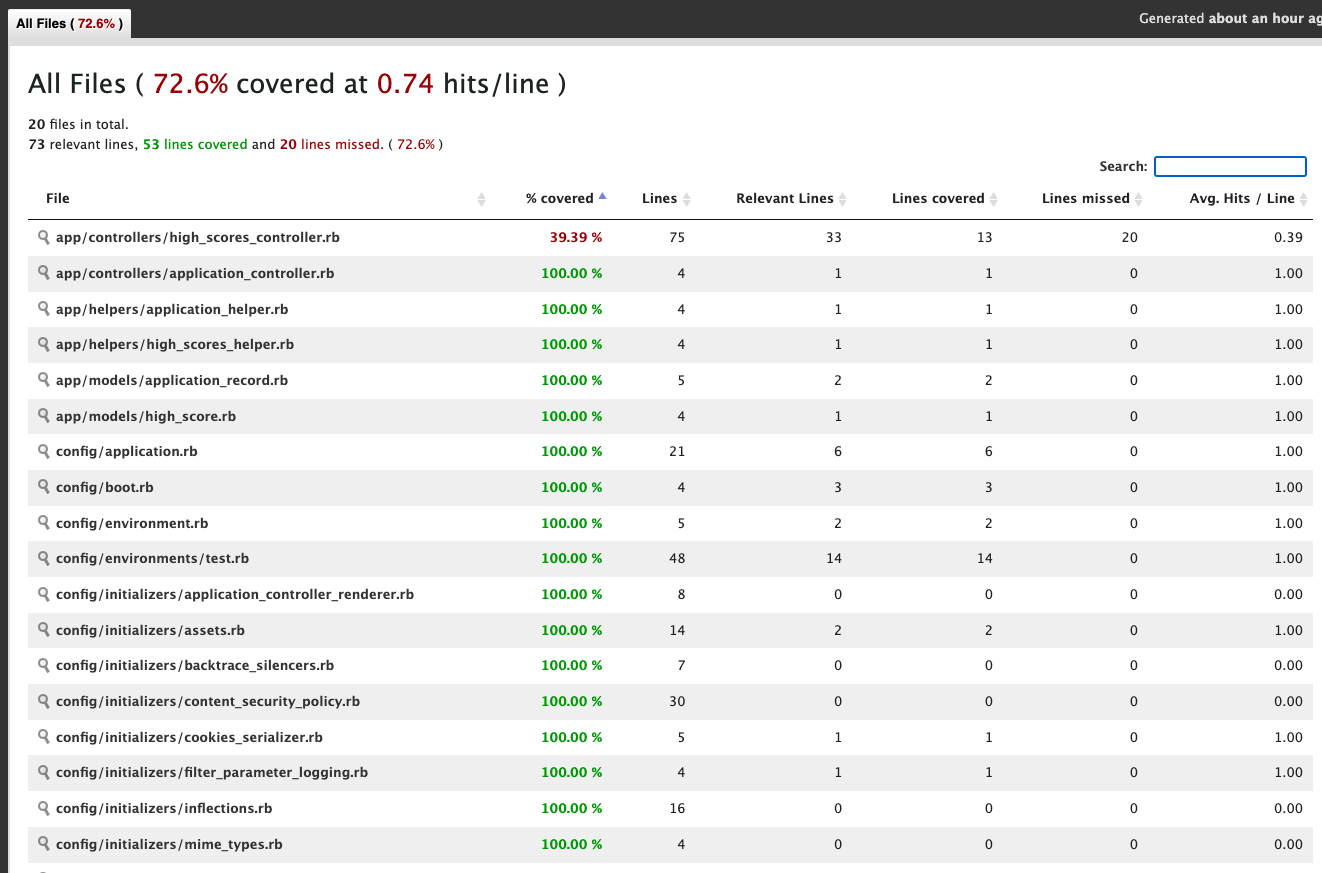Open config/initializers/inflections.rb file link
The image size is (1322, 873).
point(164,808)
